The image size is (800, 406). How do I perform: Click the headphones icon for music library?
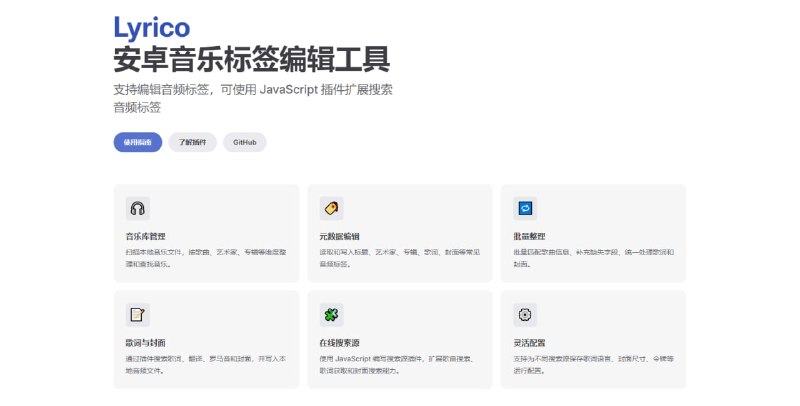click(138, 208)
